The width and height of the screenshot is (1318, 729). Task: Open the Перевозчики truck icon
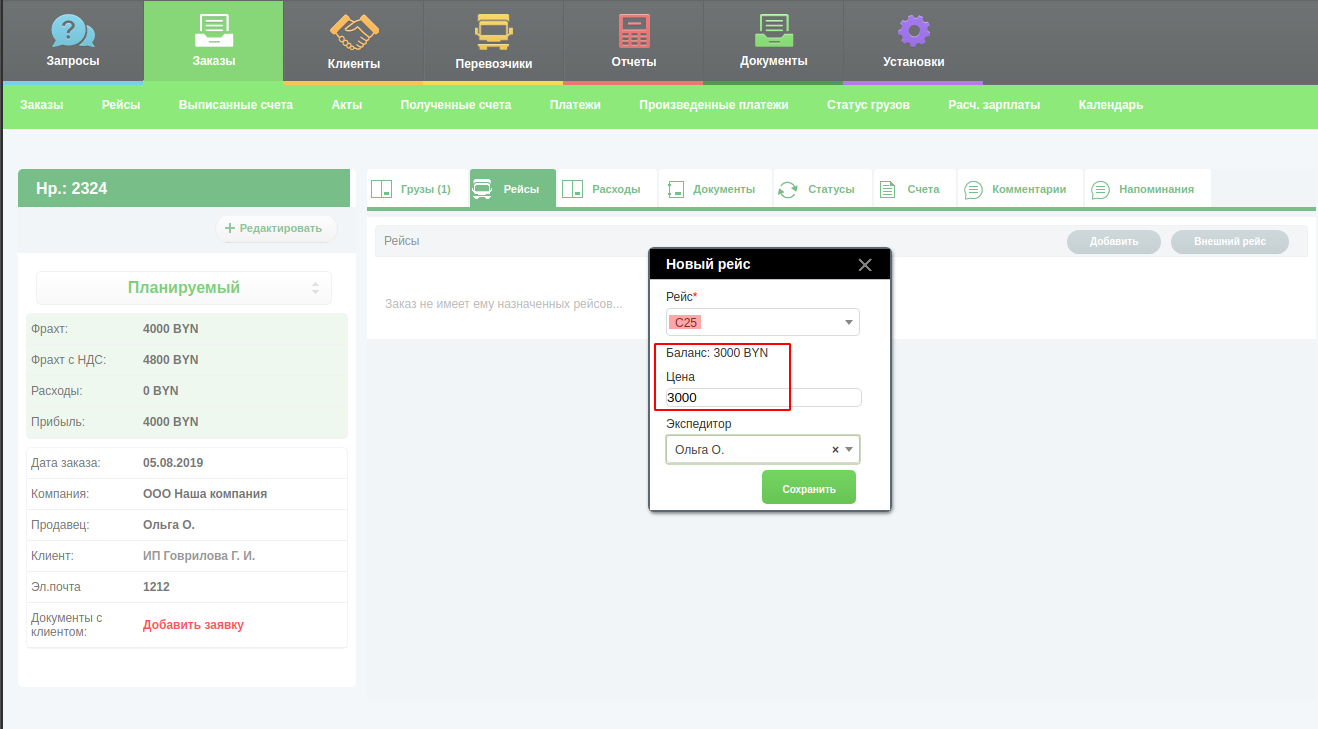pos(493,32)
